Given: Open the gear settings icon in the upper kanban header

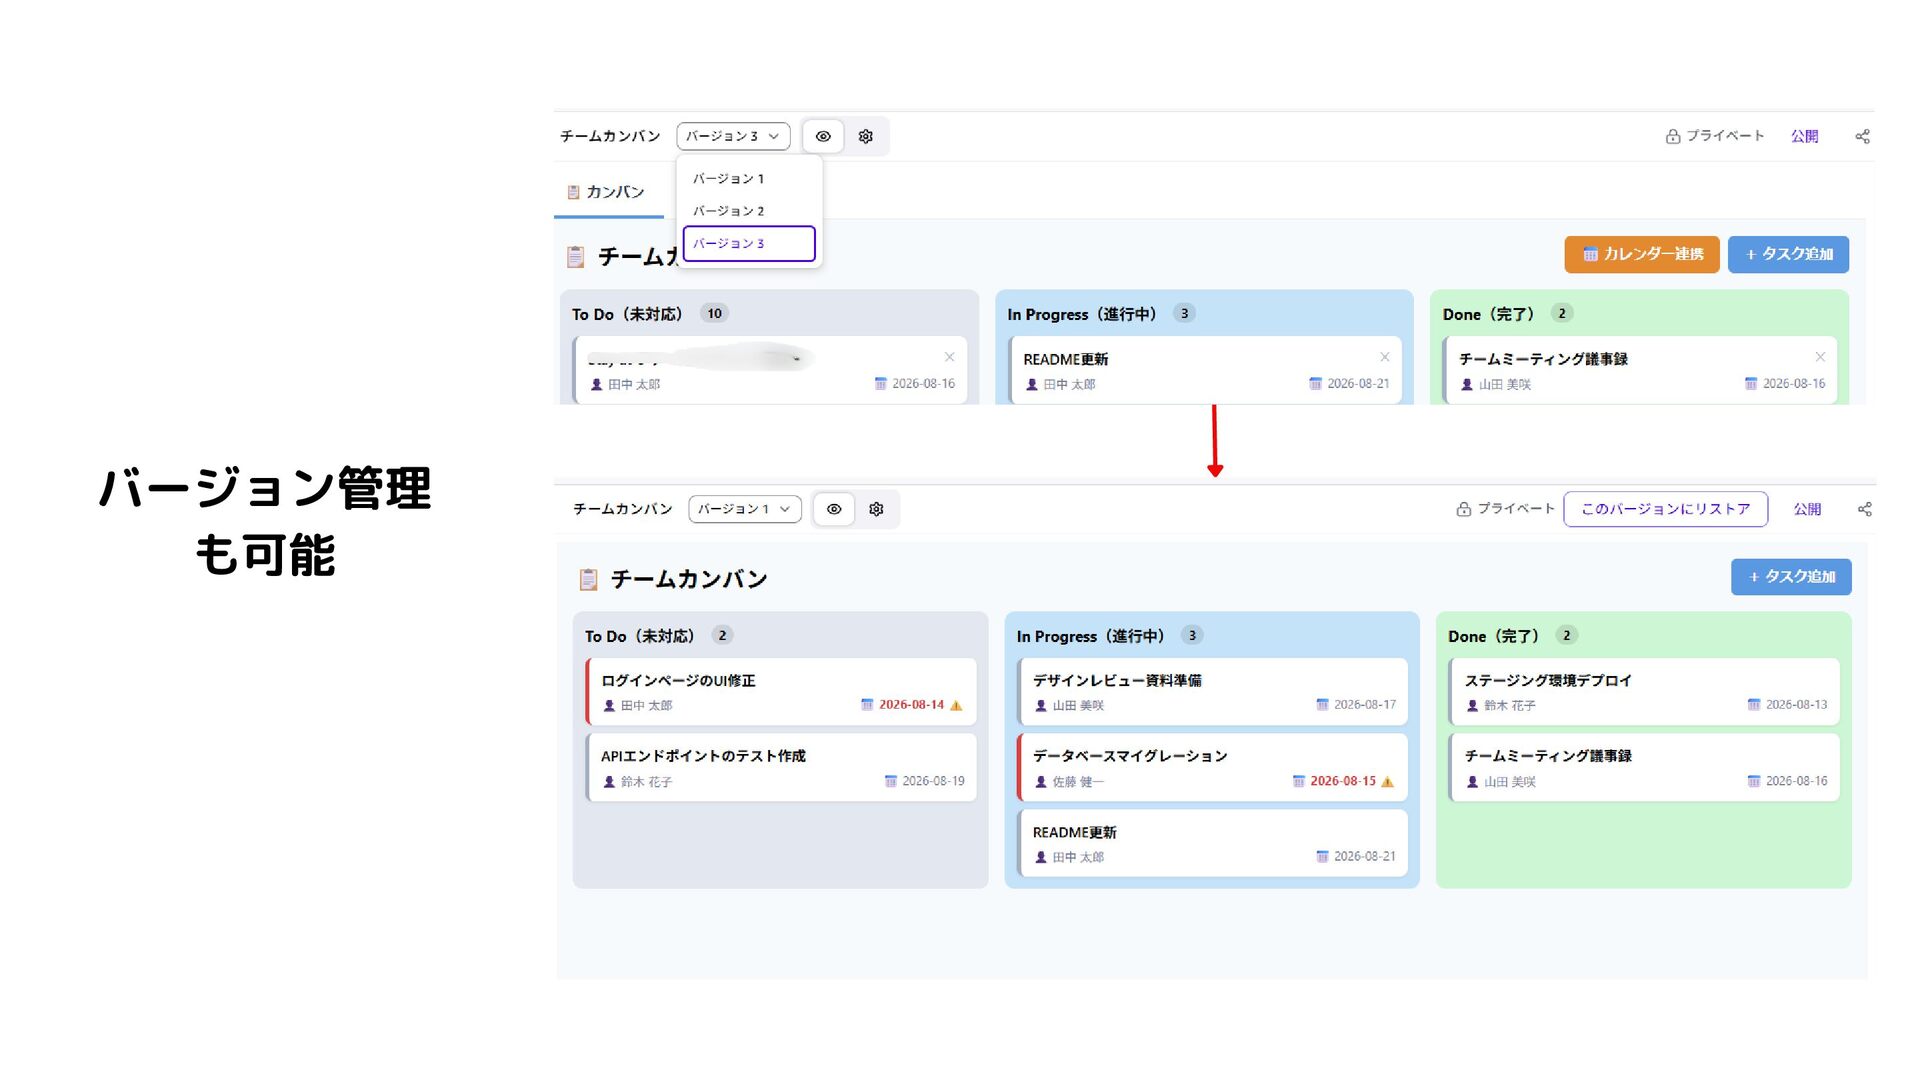Looking at the screenshot, I should click(866, 136).
